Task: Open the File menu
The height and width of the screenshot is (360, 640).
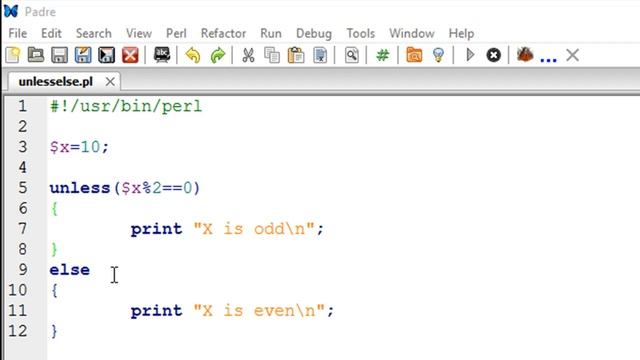Action: click(x=18, y=33)
